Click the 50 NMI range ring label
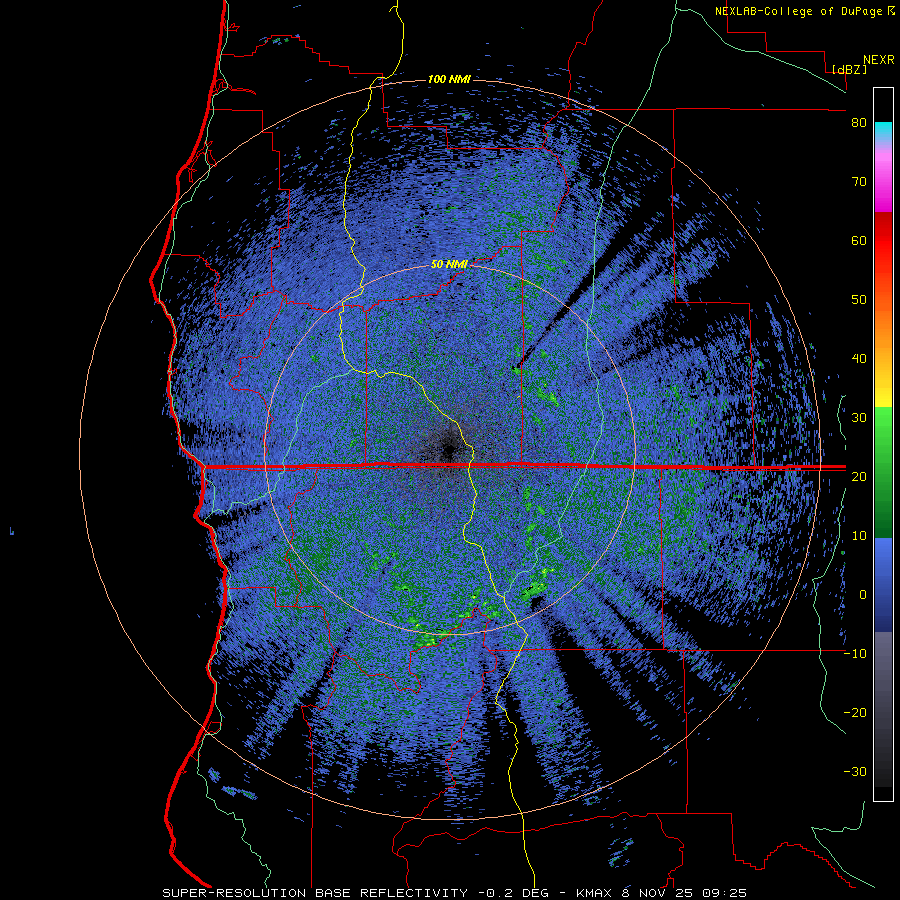The width and height of the screenshot is (900, 900). (x=449, y=265)
